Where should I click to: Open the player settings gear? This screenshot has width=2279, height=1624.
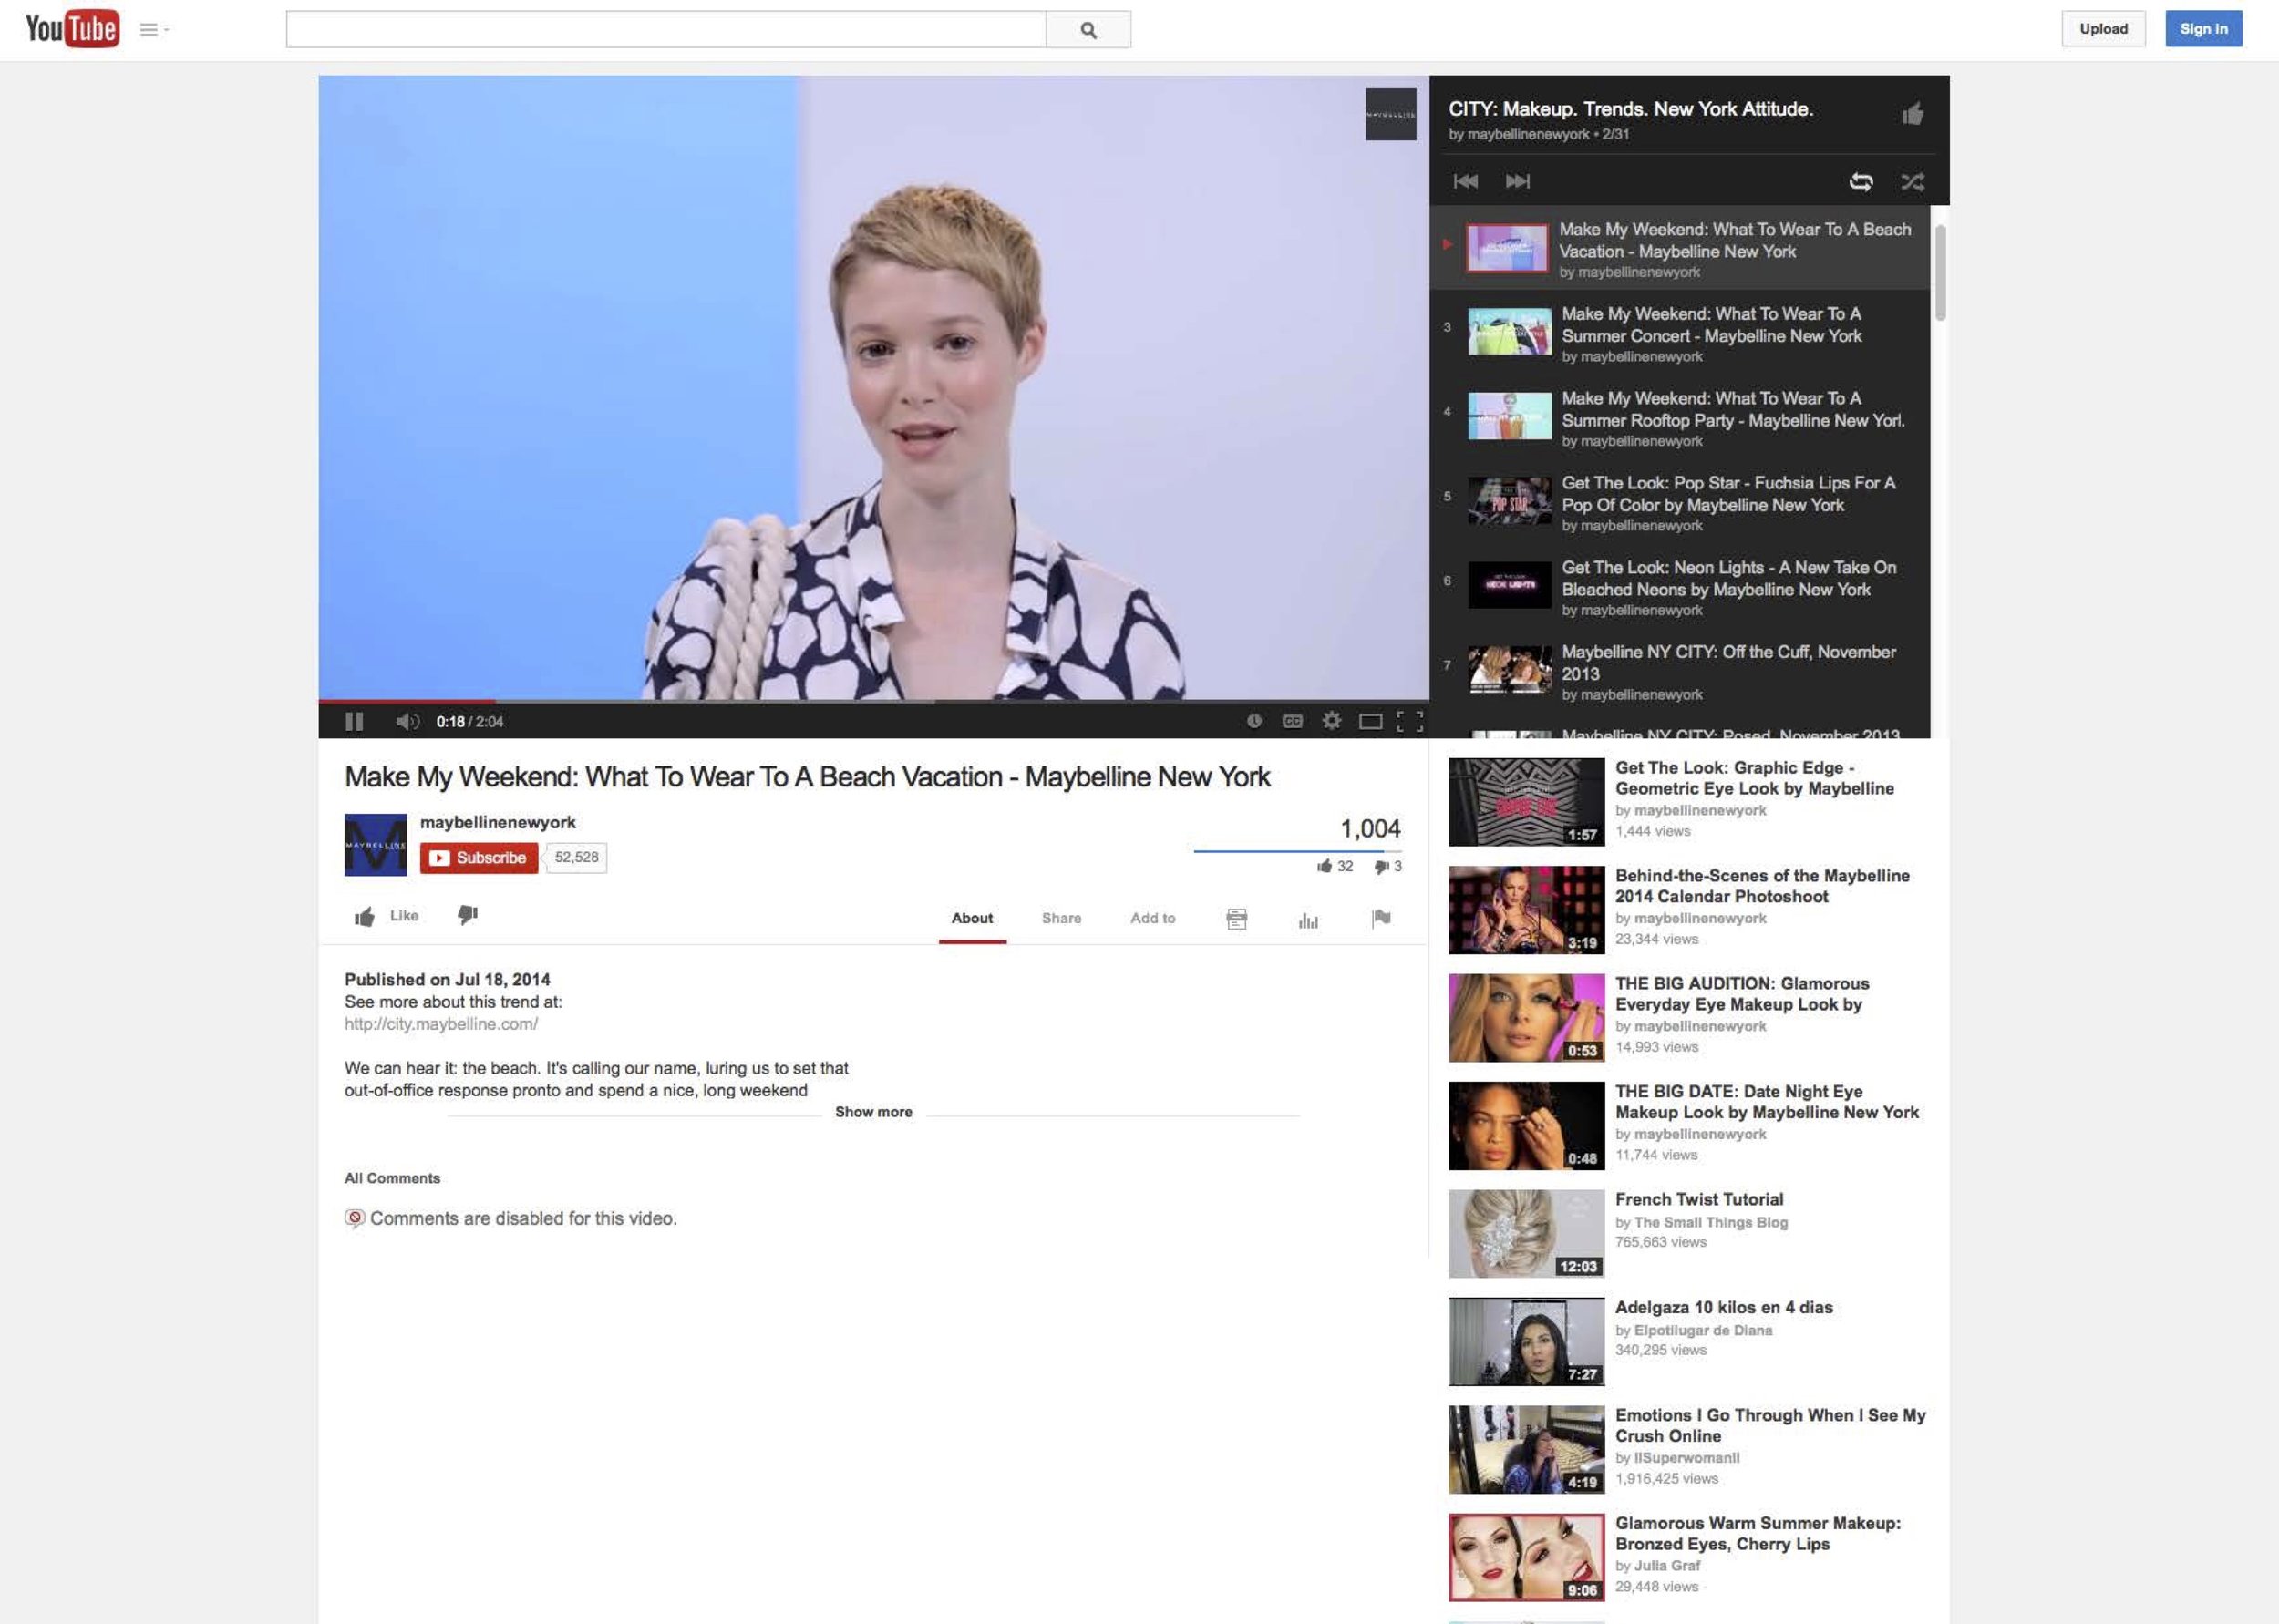coord(1331,720)
